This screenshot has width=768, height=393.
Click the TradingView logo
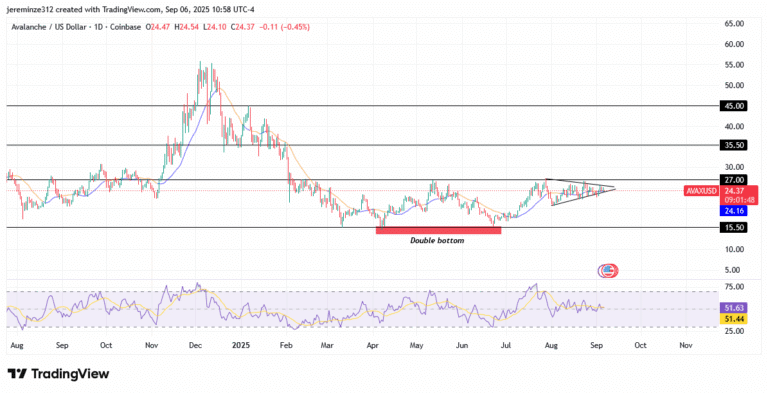[58, 374]
